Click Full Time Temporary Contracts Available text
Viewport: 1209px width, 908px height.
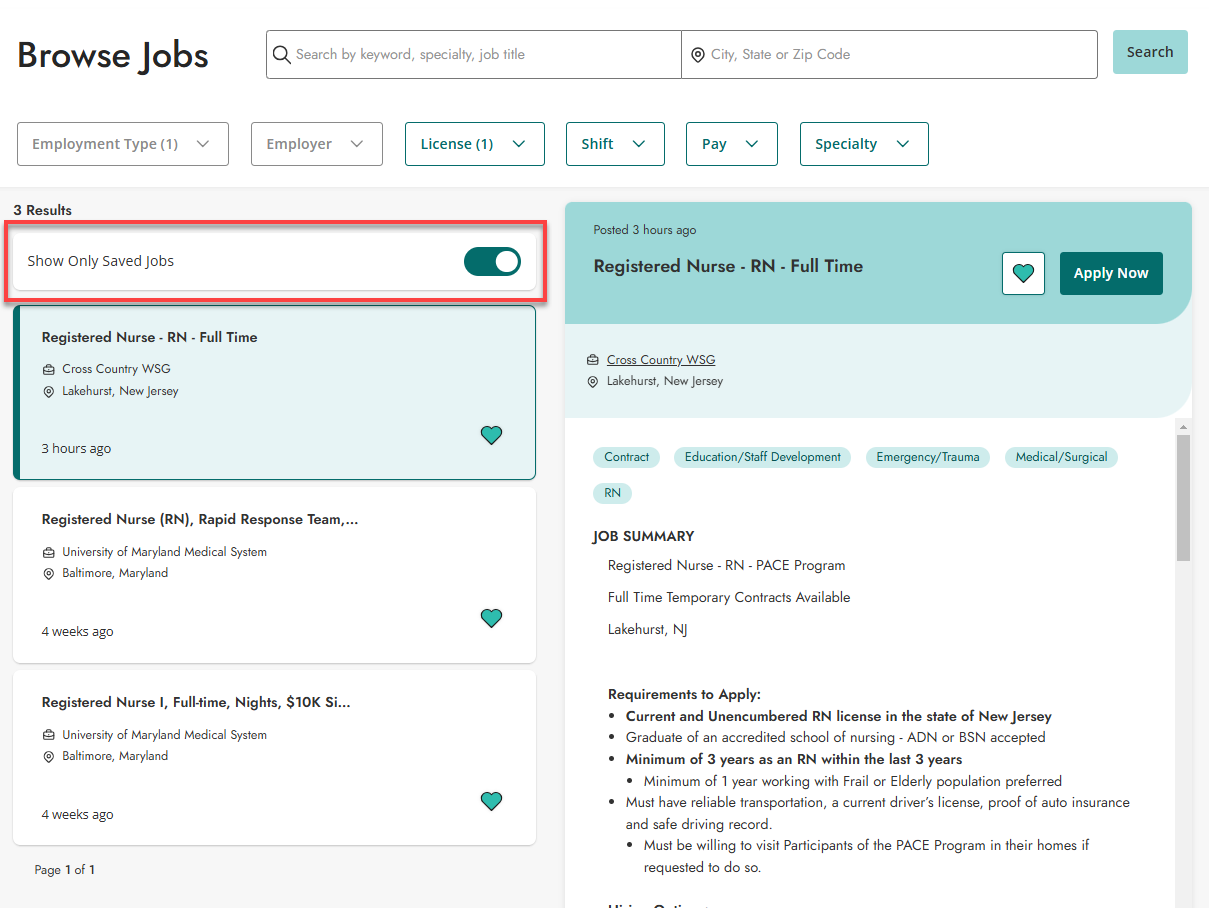click(x=729, y=597)
